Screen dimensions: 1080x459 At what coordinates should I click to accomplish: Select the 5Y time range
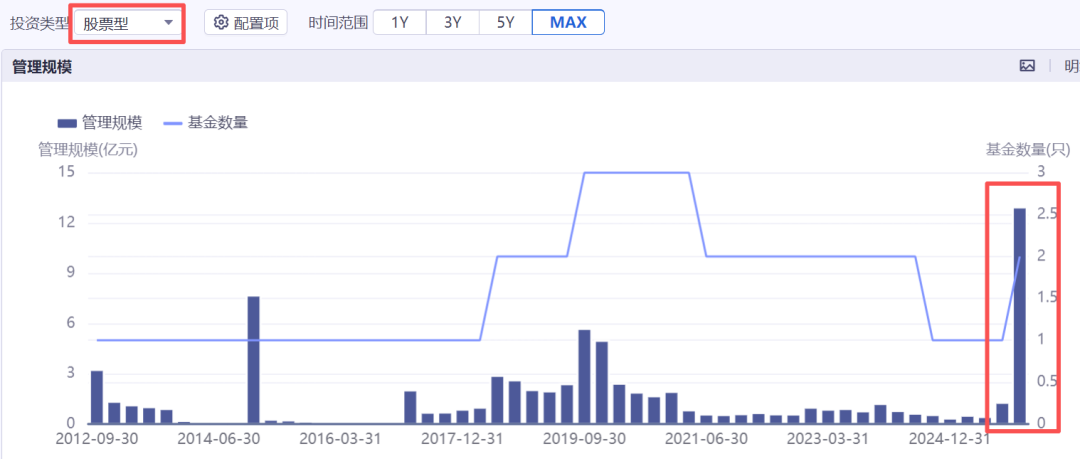pyautogui.click(x=506, y=22)
